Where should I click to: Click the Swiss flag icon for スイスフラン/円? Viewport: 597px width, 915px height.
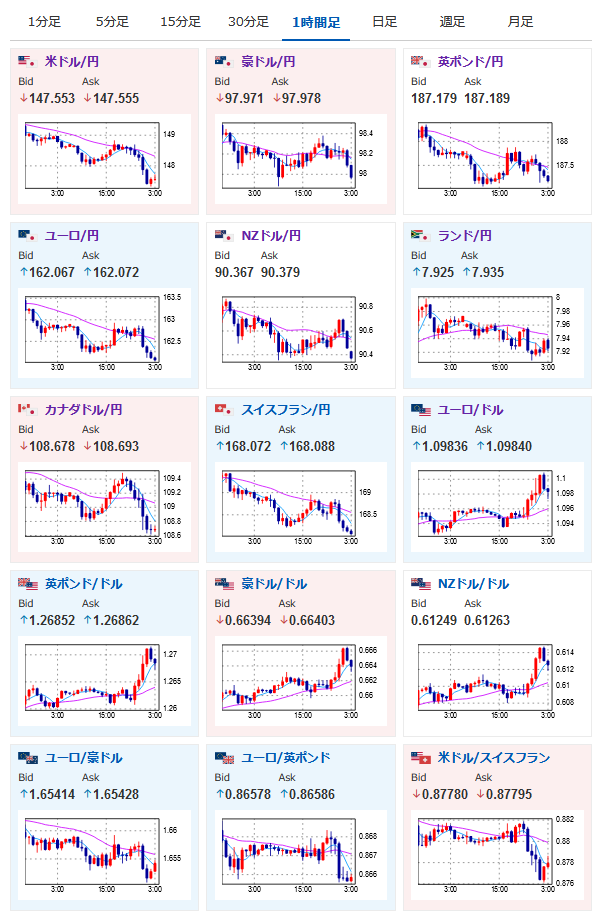(x=224, y=410)
